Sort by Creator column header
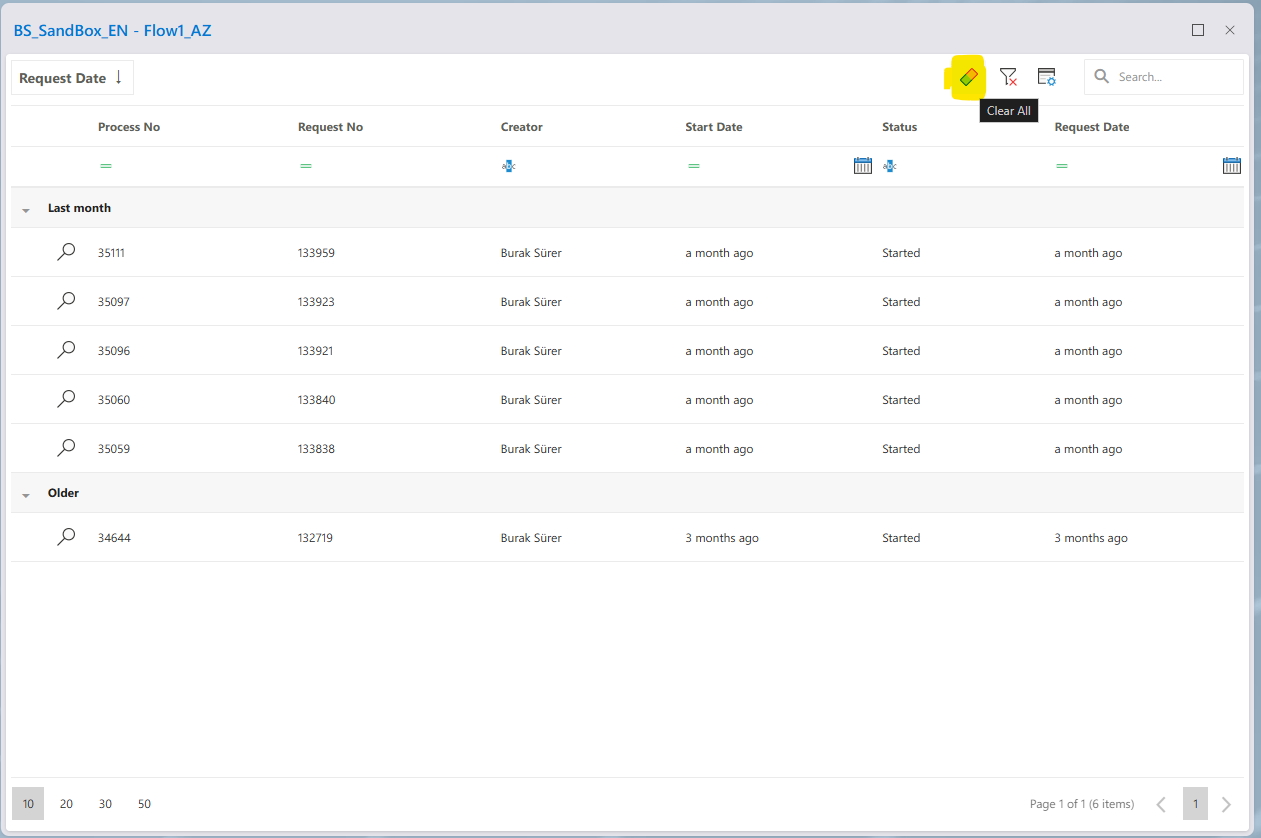 click(x=522, y=127)
